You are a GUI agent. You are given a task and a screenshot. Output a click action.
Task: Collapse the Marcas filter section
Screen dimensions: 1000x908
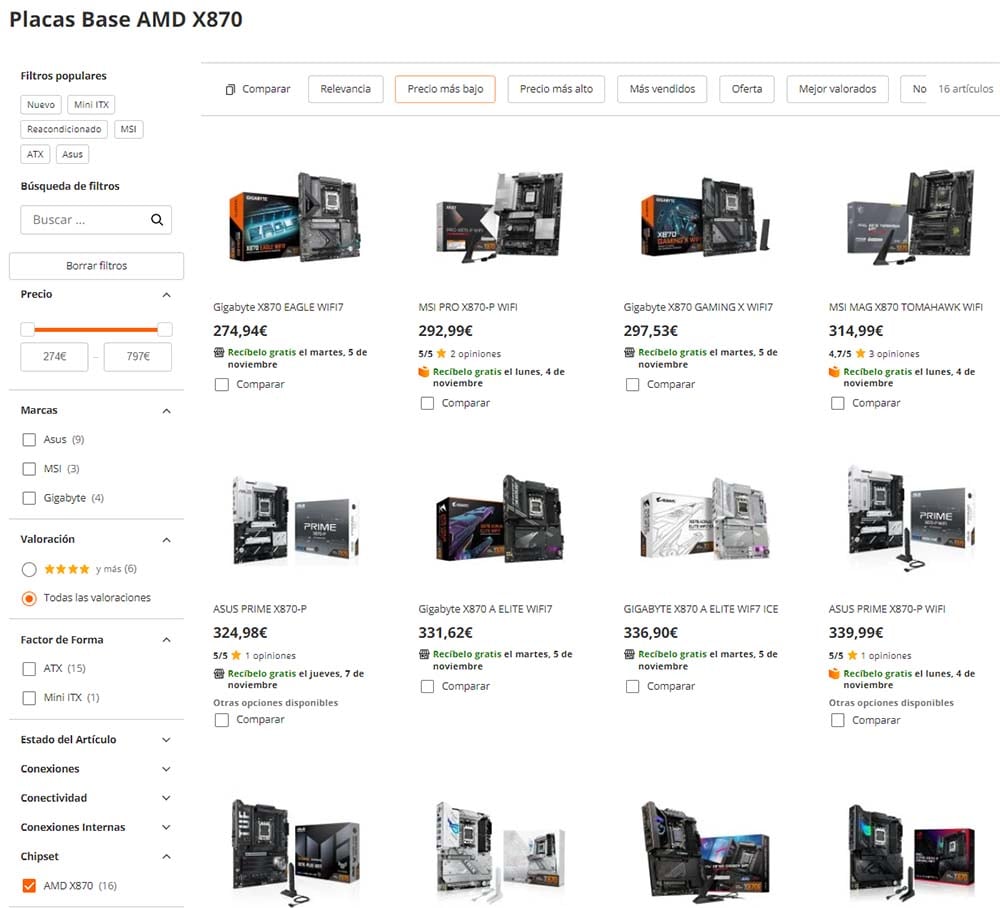point(166,411)
